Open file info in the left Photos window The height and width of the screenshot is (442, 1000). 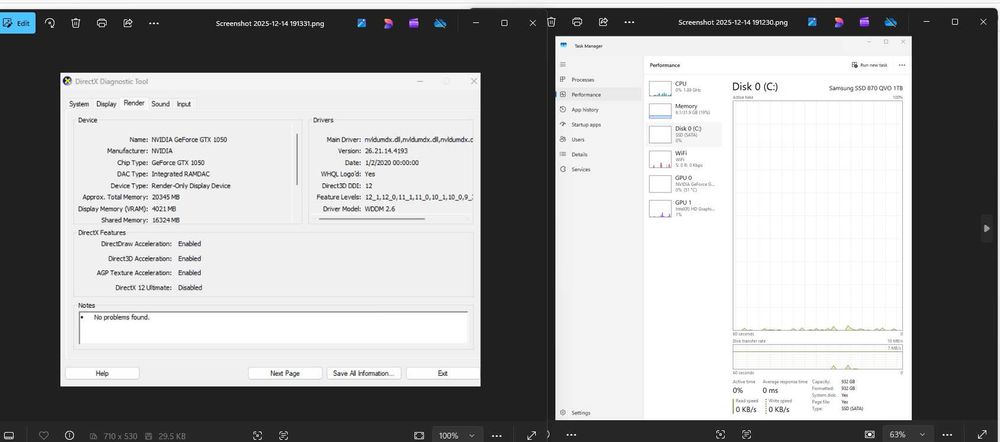70,435
